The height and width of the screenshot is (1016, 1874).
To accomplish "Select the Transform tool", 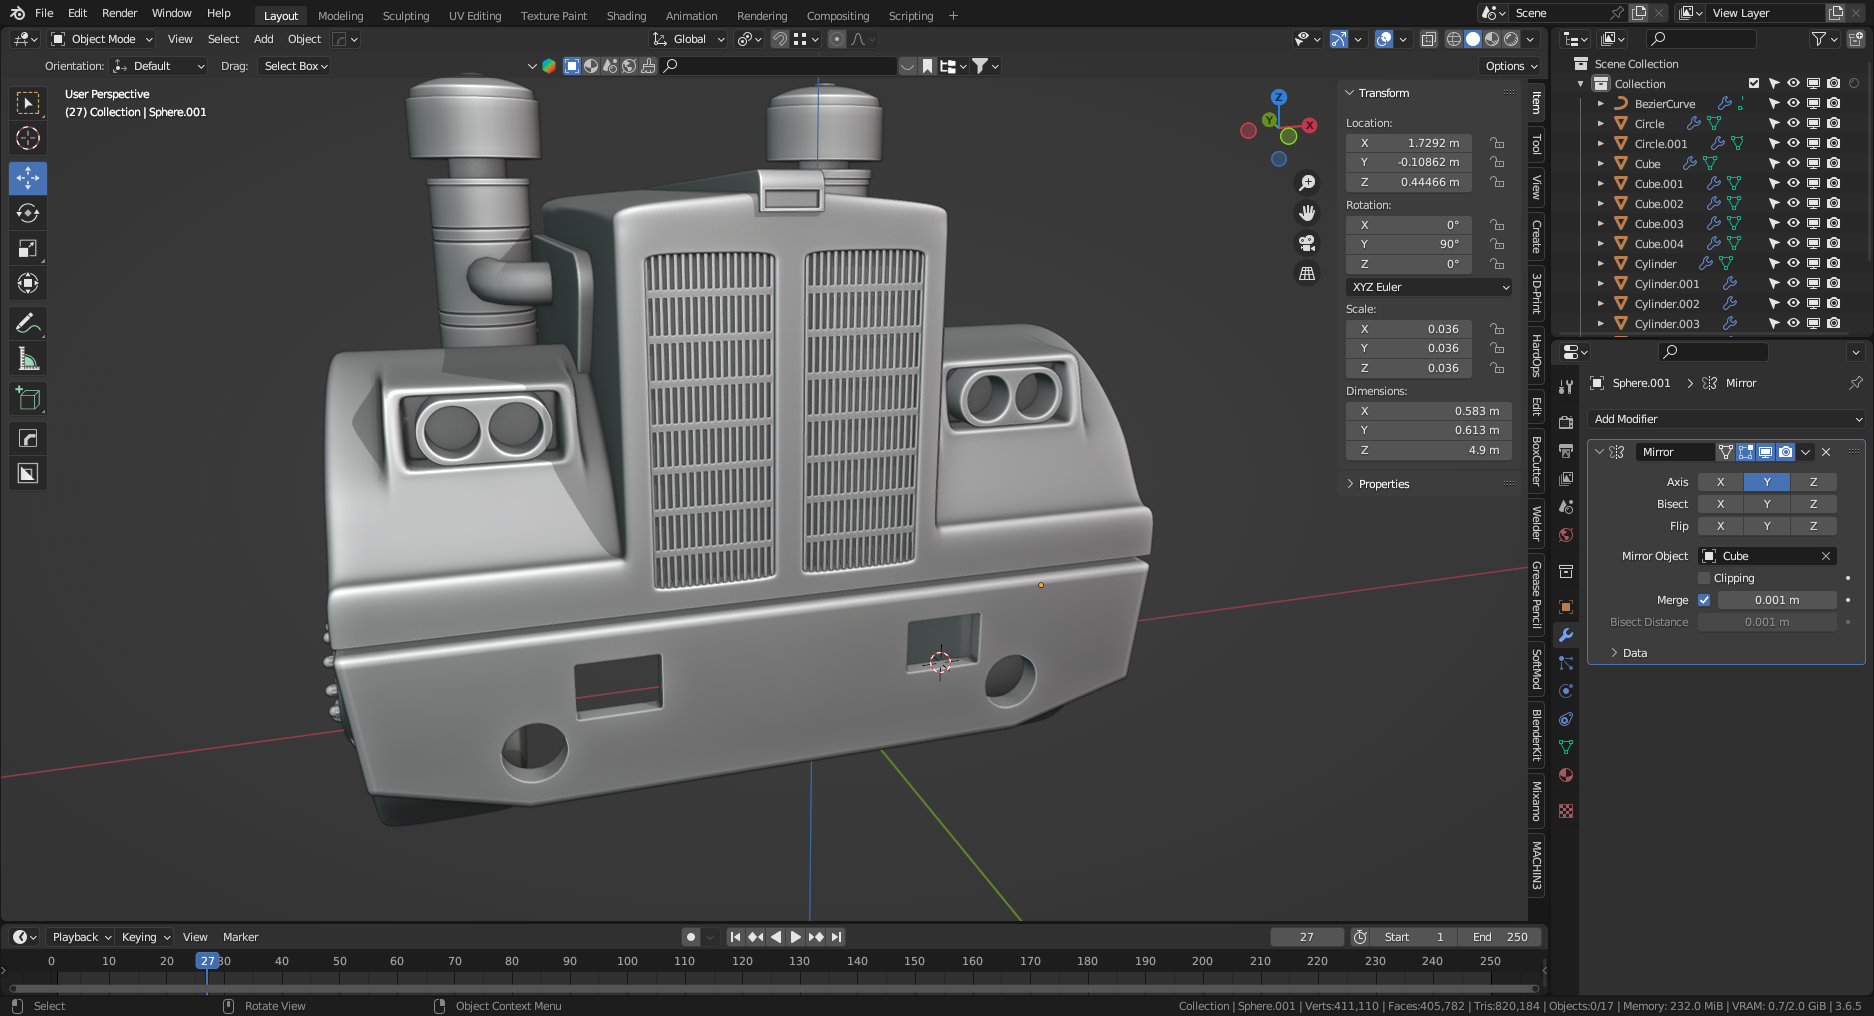I will click(28, 283).
